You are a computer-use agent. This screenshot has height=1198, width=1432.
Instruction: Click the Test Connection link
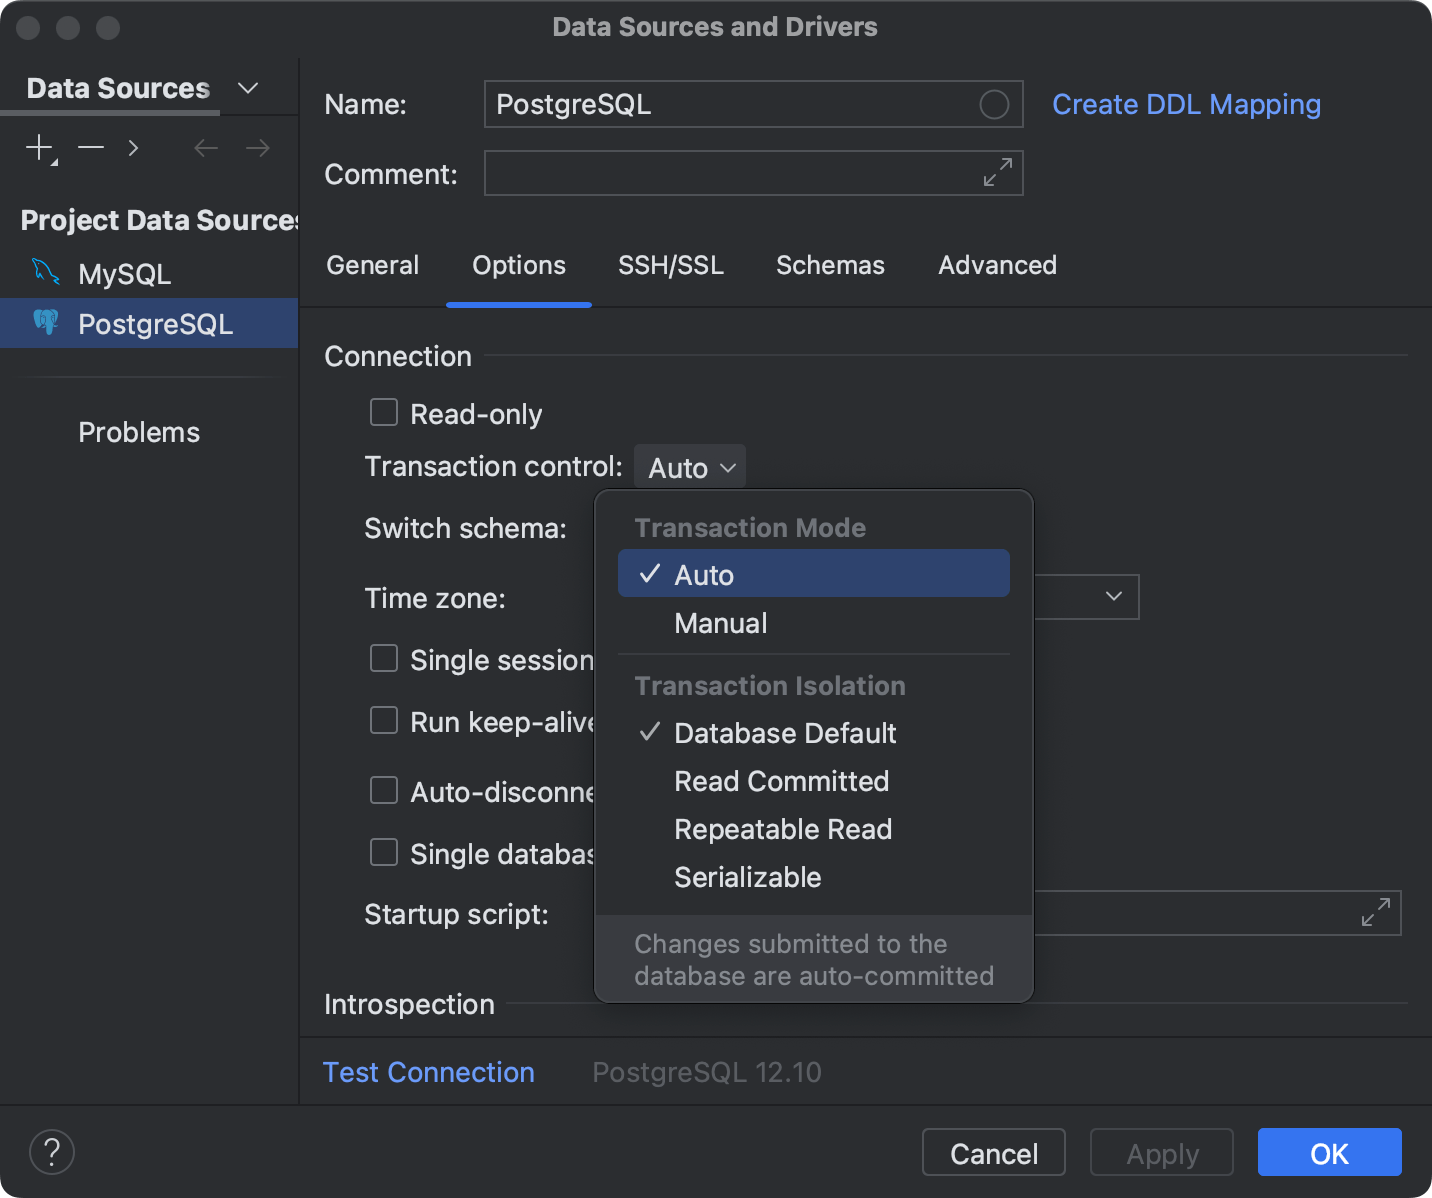(x=428, y=1071)
